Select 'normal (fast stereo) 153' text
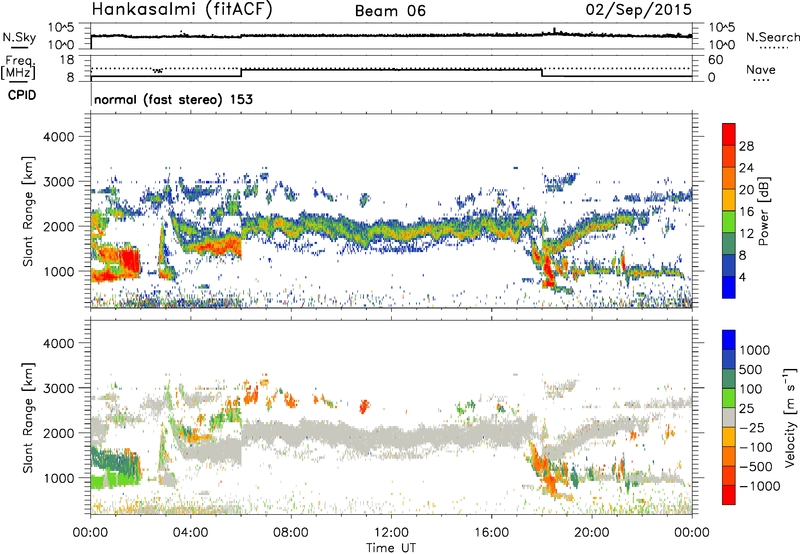 (173, 99)
